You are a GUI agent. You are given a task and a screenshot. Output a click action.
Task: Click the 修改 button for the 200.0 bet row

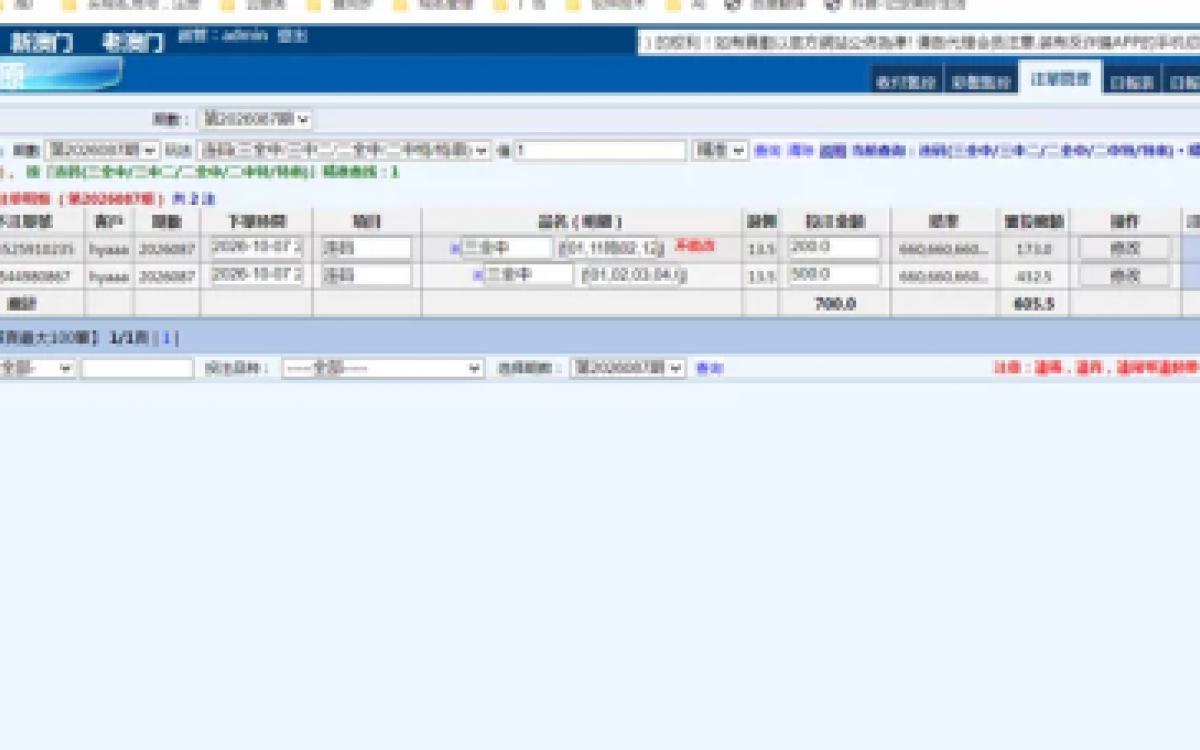coord(1125,248)
